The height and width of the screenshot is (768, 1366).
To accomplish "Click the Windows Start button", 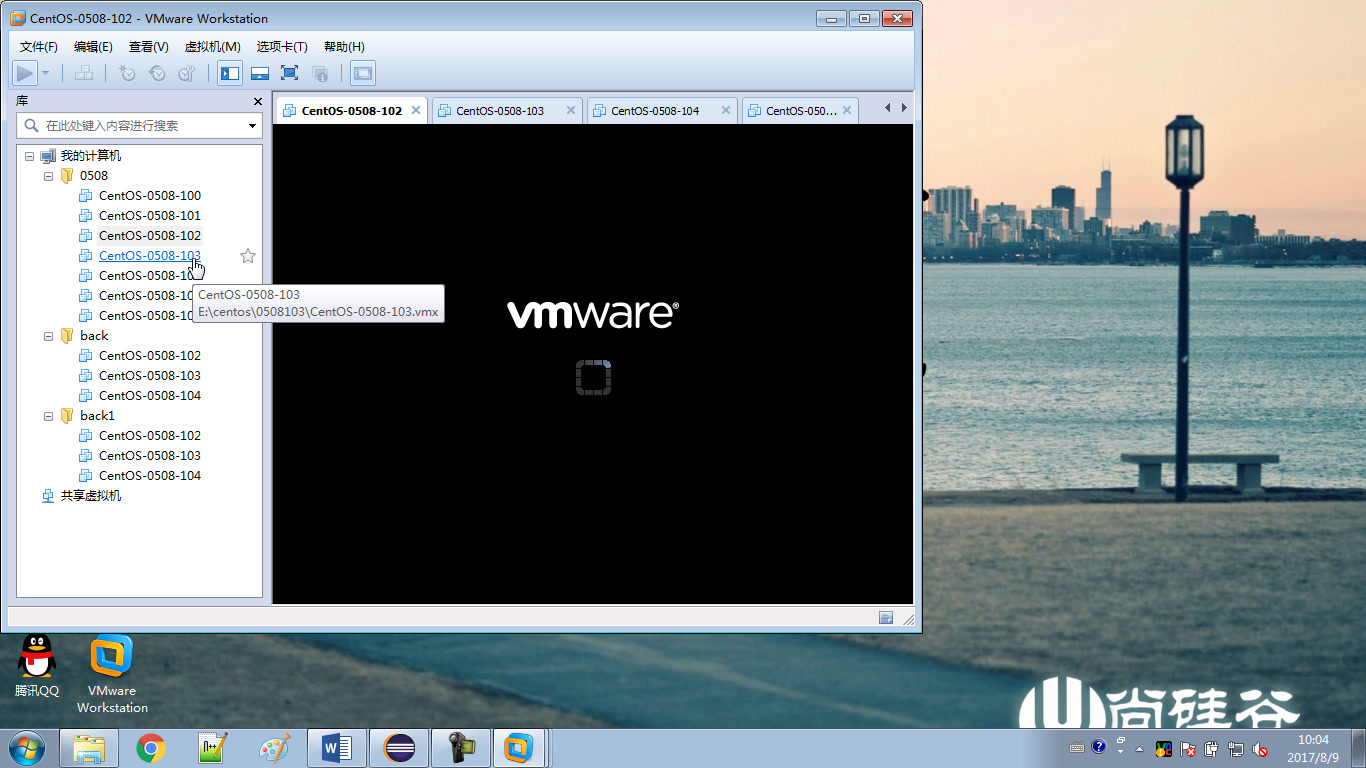I will pos(26,748).
